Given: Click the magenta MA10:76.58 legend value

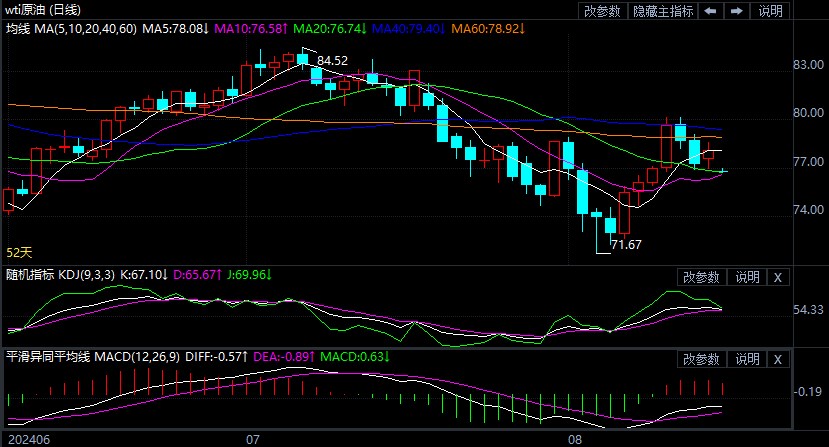Looking at the screenshot, I should coord(249,29).
